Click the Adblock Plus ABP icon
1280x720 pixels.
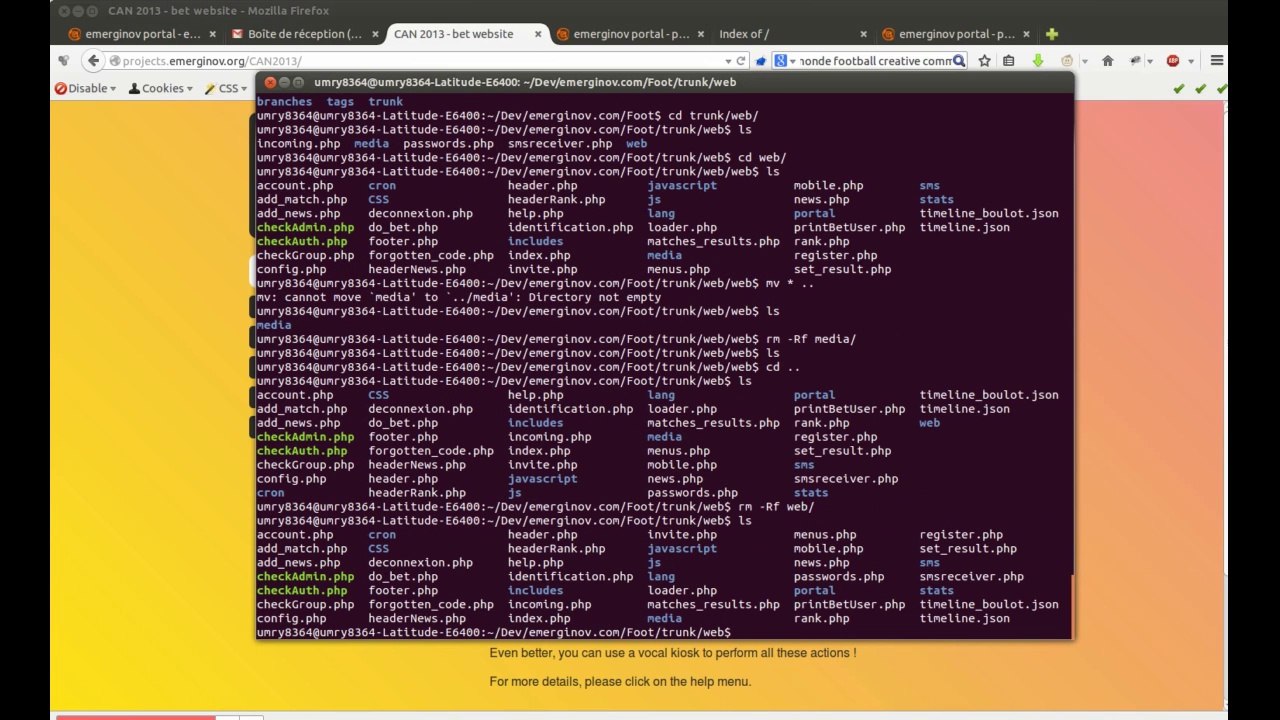click(1173, 61)
